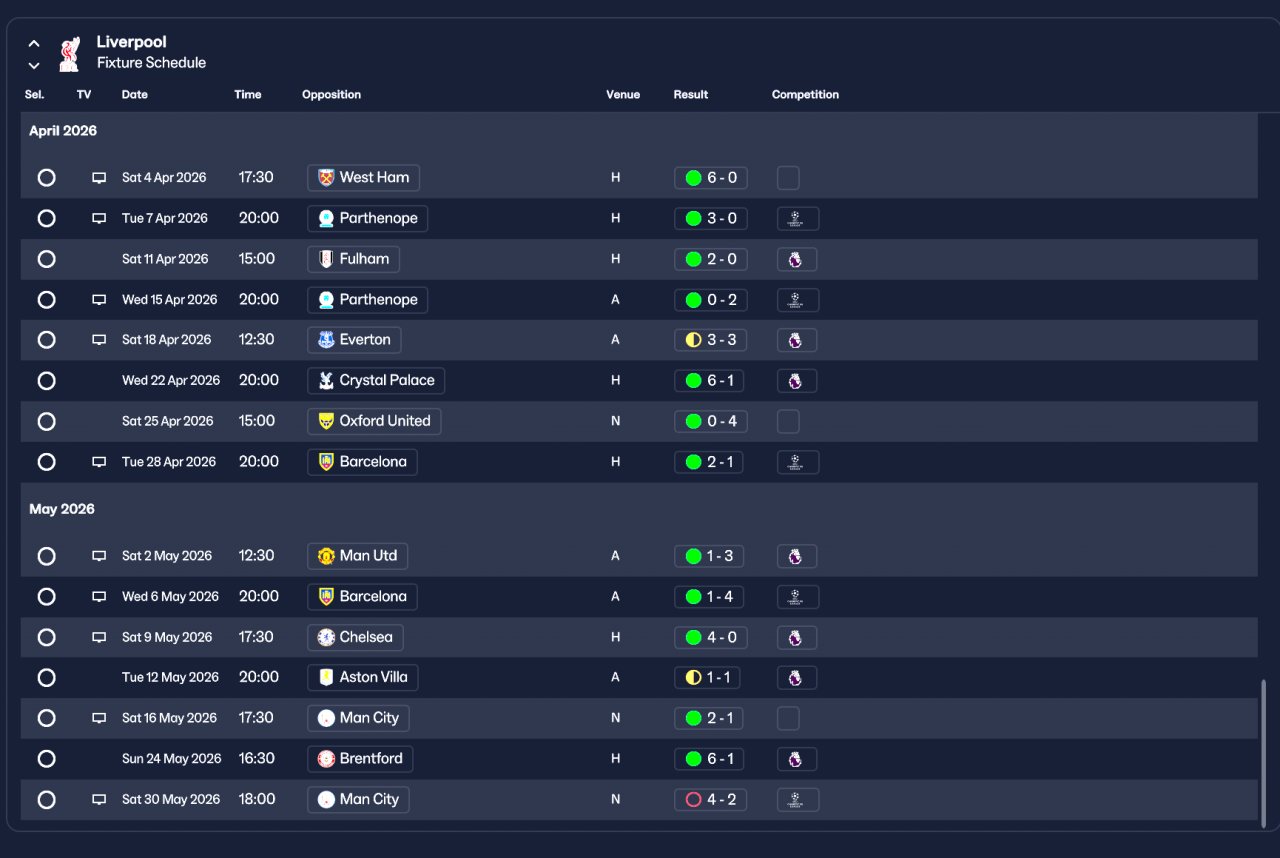Click TV icon on Chelsea fixture row
This screenshot has height=858, width=1280.
click(99, 637)
